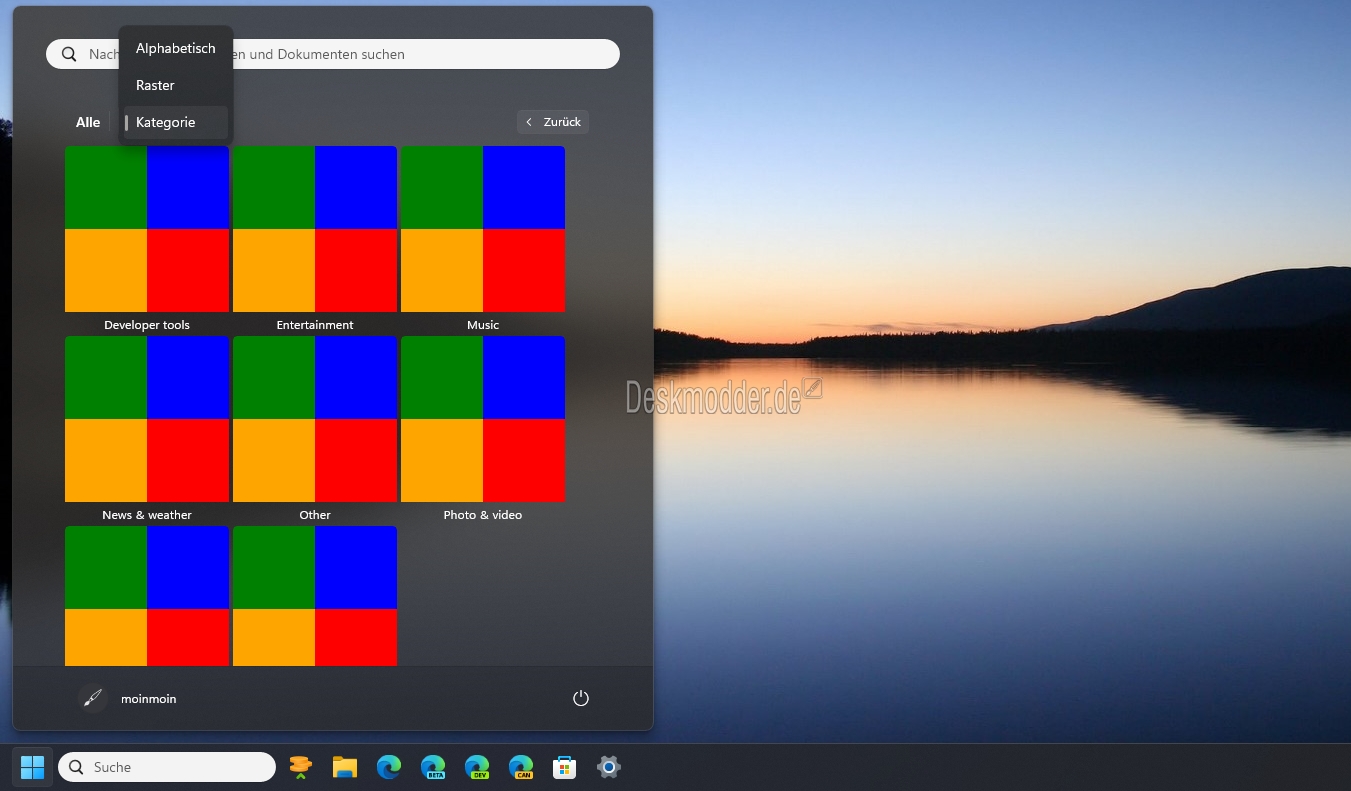
Task: Open the Other category folder
Action: (x=314, y=420)
